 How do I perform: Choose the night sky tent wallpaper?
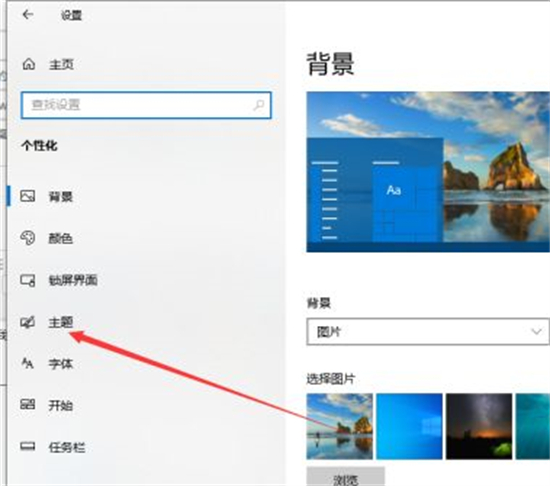click(x=479, y=426)
